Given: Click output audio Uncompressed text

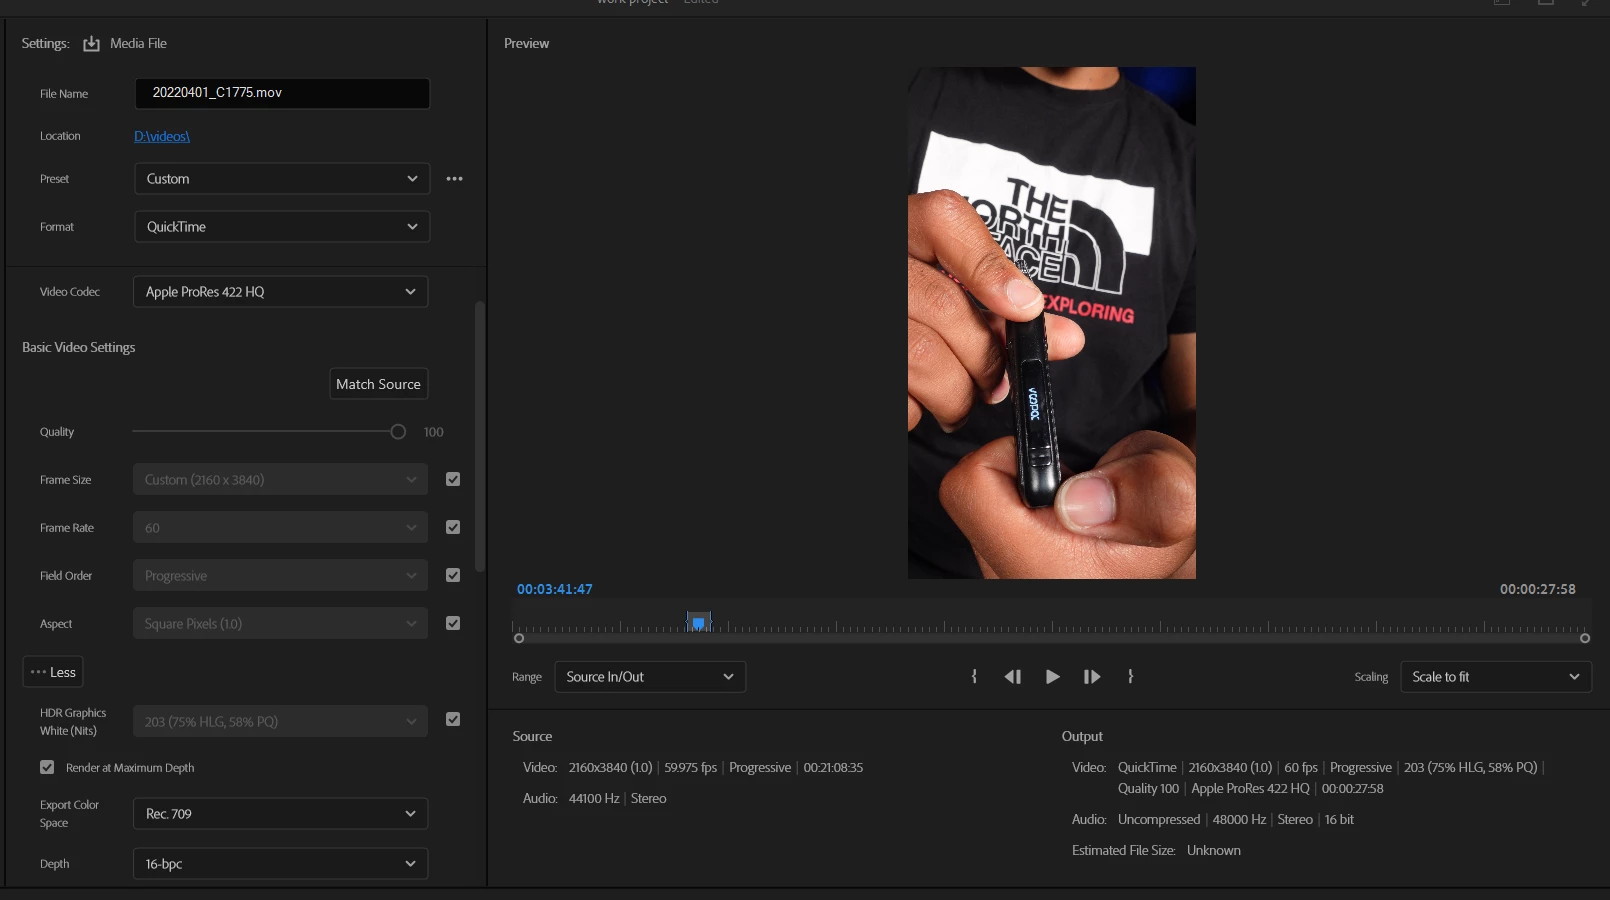Looking at the screenshot, I should pos(1159,819).
